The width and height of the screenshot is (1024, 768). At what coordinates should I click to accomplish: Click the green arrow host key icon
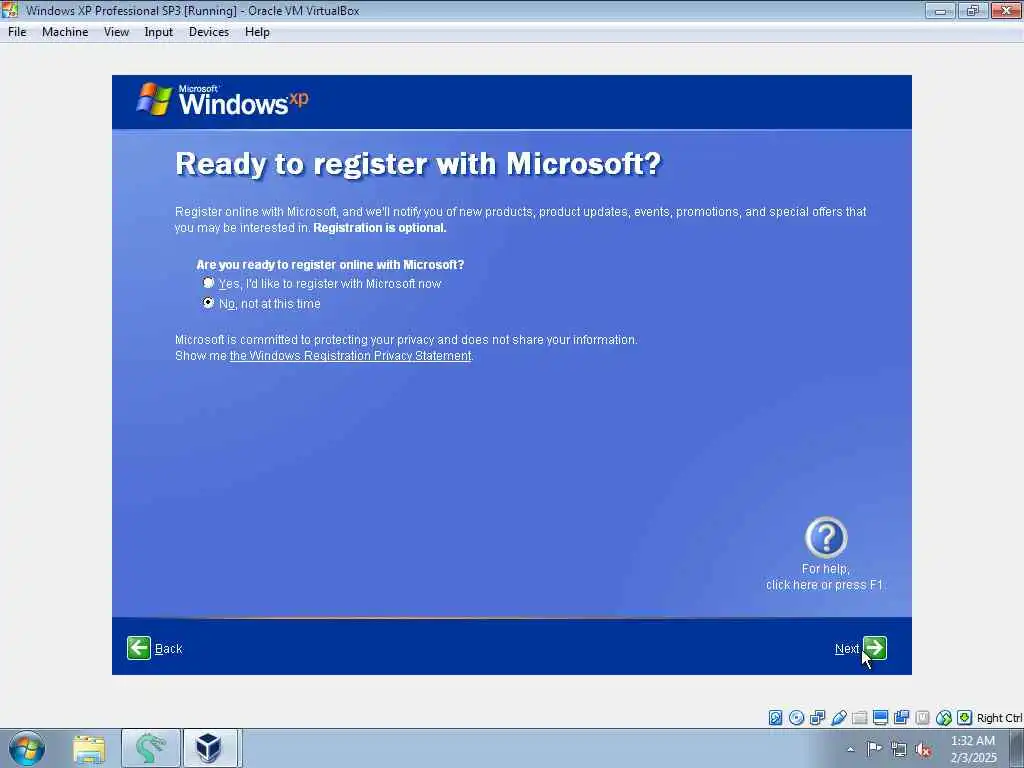coord(965,718)
